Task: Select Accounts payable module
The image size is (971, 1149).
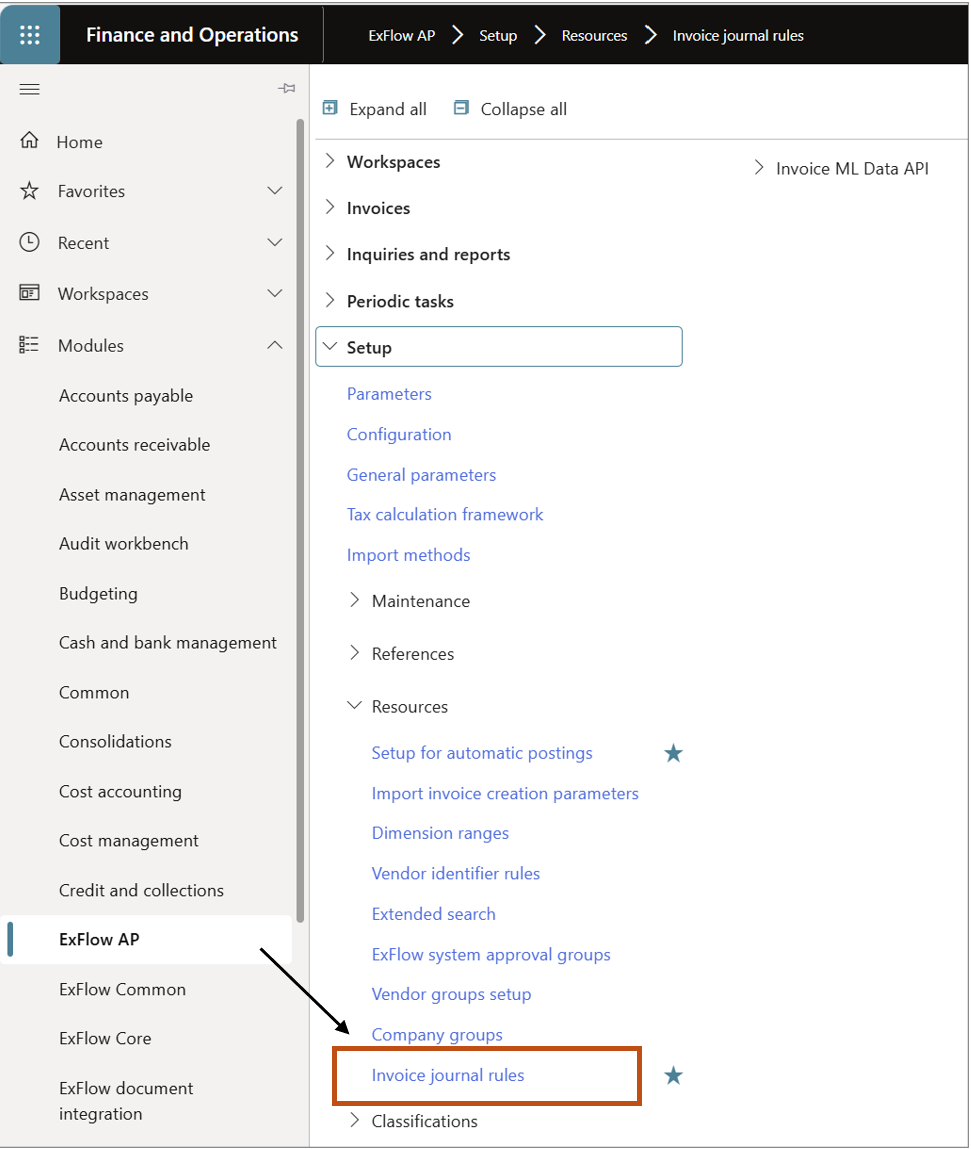Action: coord(126,396)
